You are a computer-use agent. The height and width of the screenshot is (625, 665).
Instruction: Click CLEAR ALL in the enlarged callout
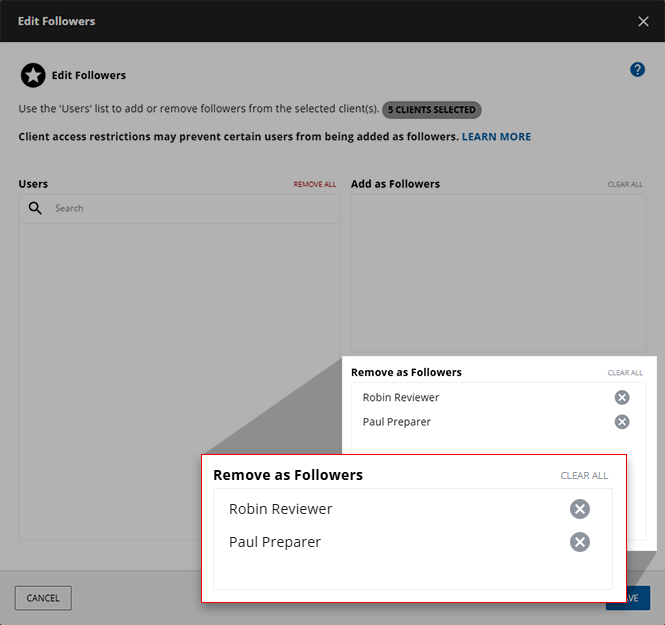pyautogui.click(x=584, y=476)
